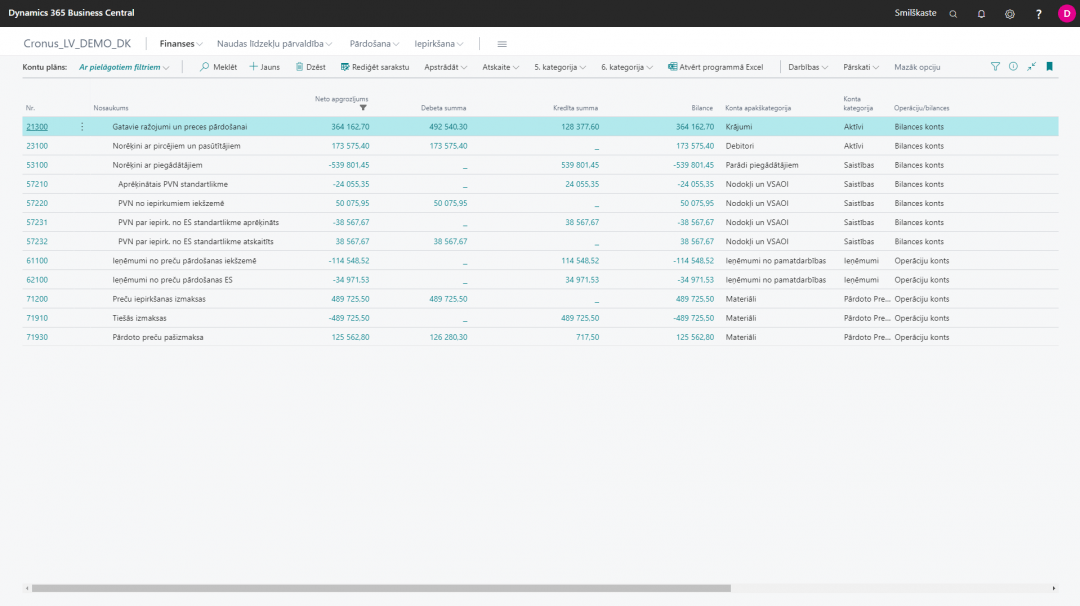Show the information FactBox icon
1080x606 pixels.
(x=1013, y=67)
